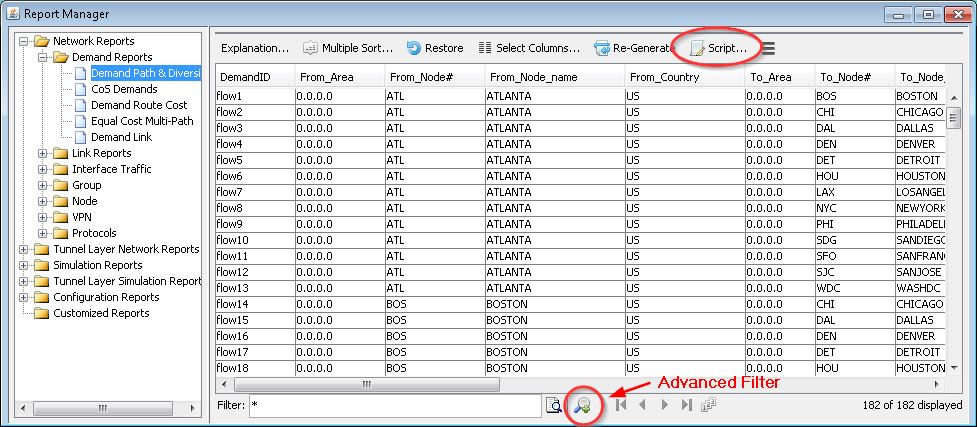Expand the Configuration Reports node

click(24, 297)
